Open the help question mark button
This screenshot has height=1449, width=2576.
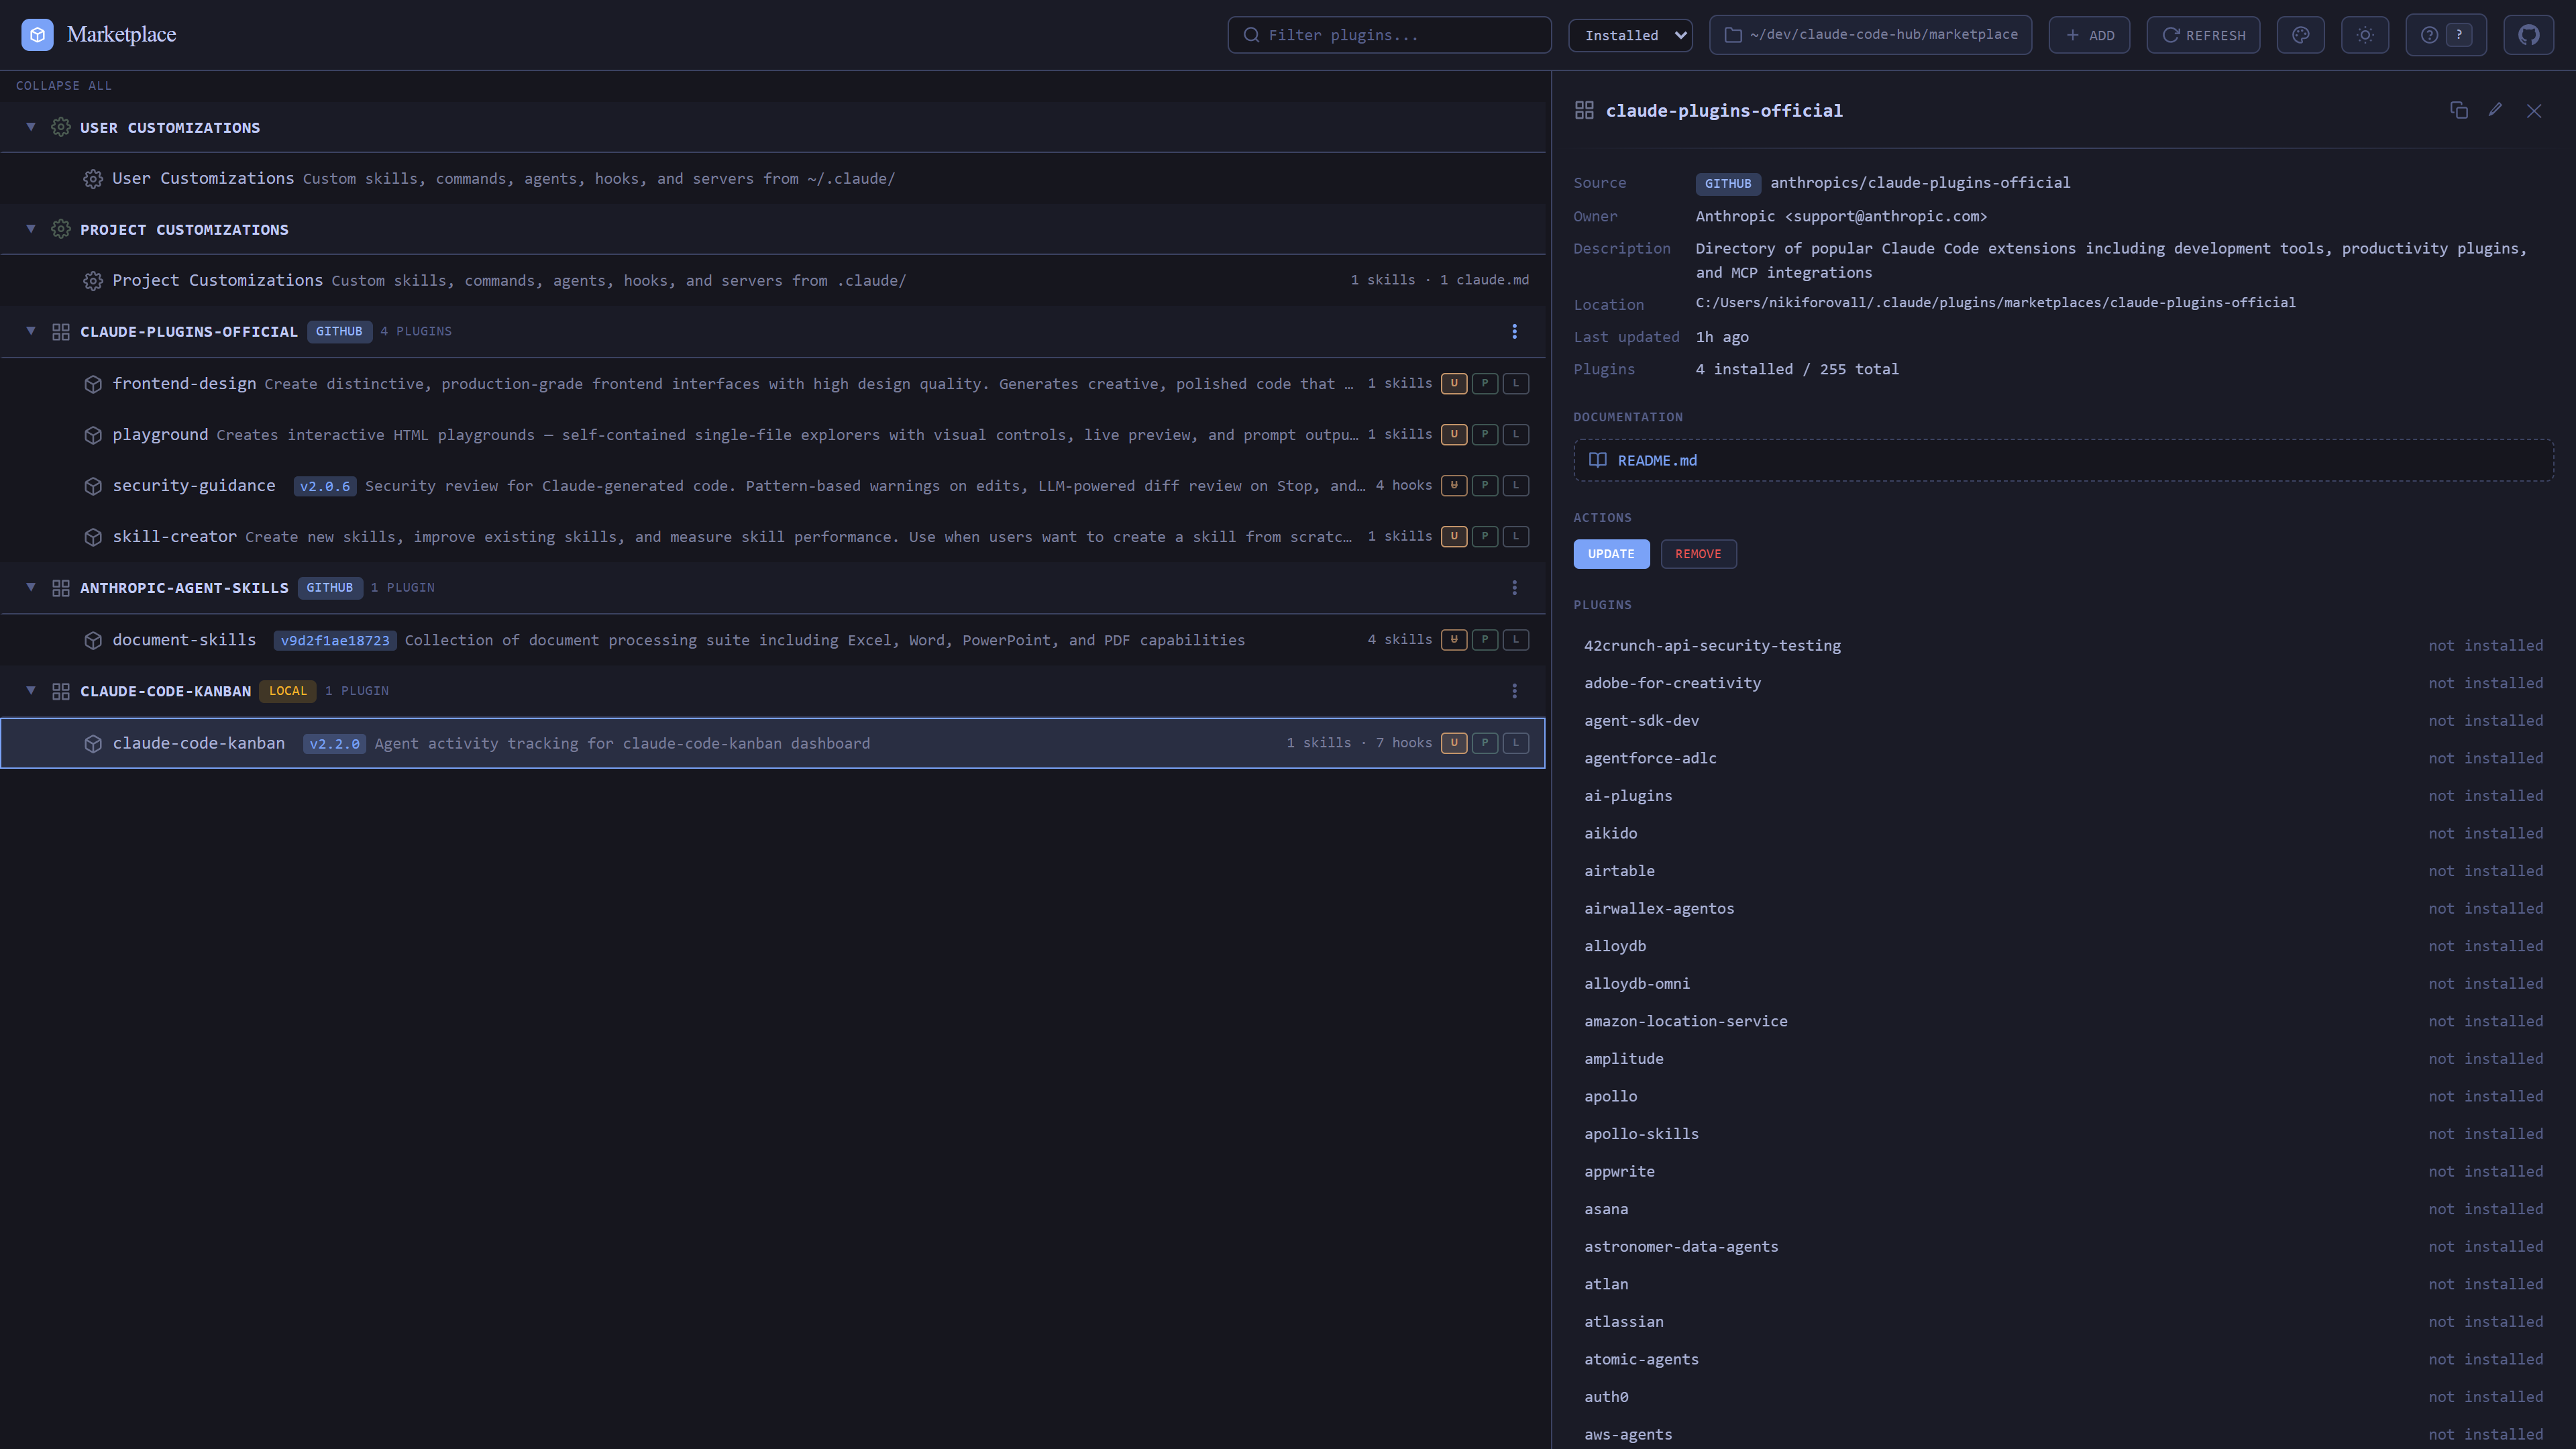coord(2446,35)
